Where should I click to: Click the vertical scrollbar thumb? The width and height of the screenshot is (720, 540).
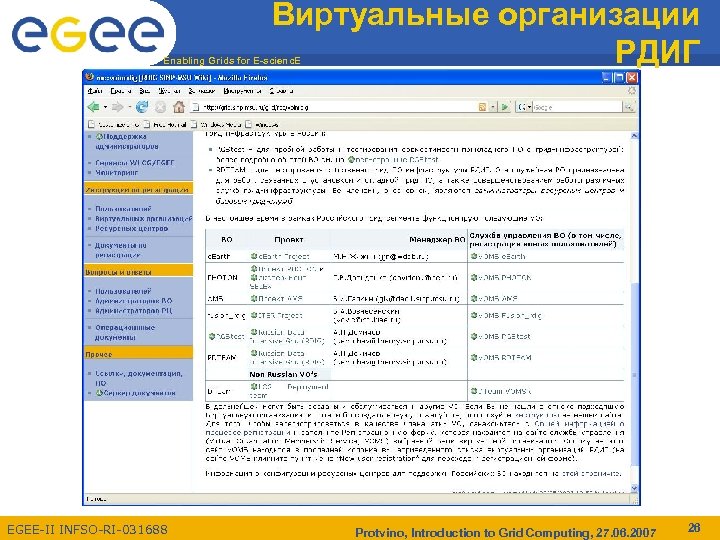[x=634, y=373]
